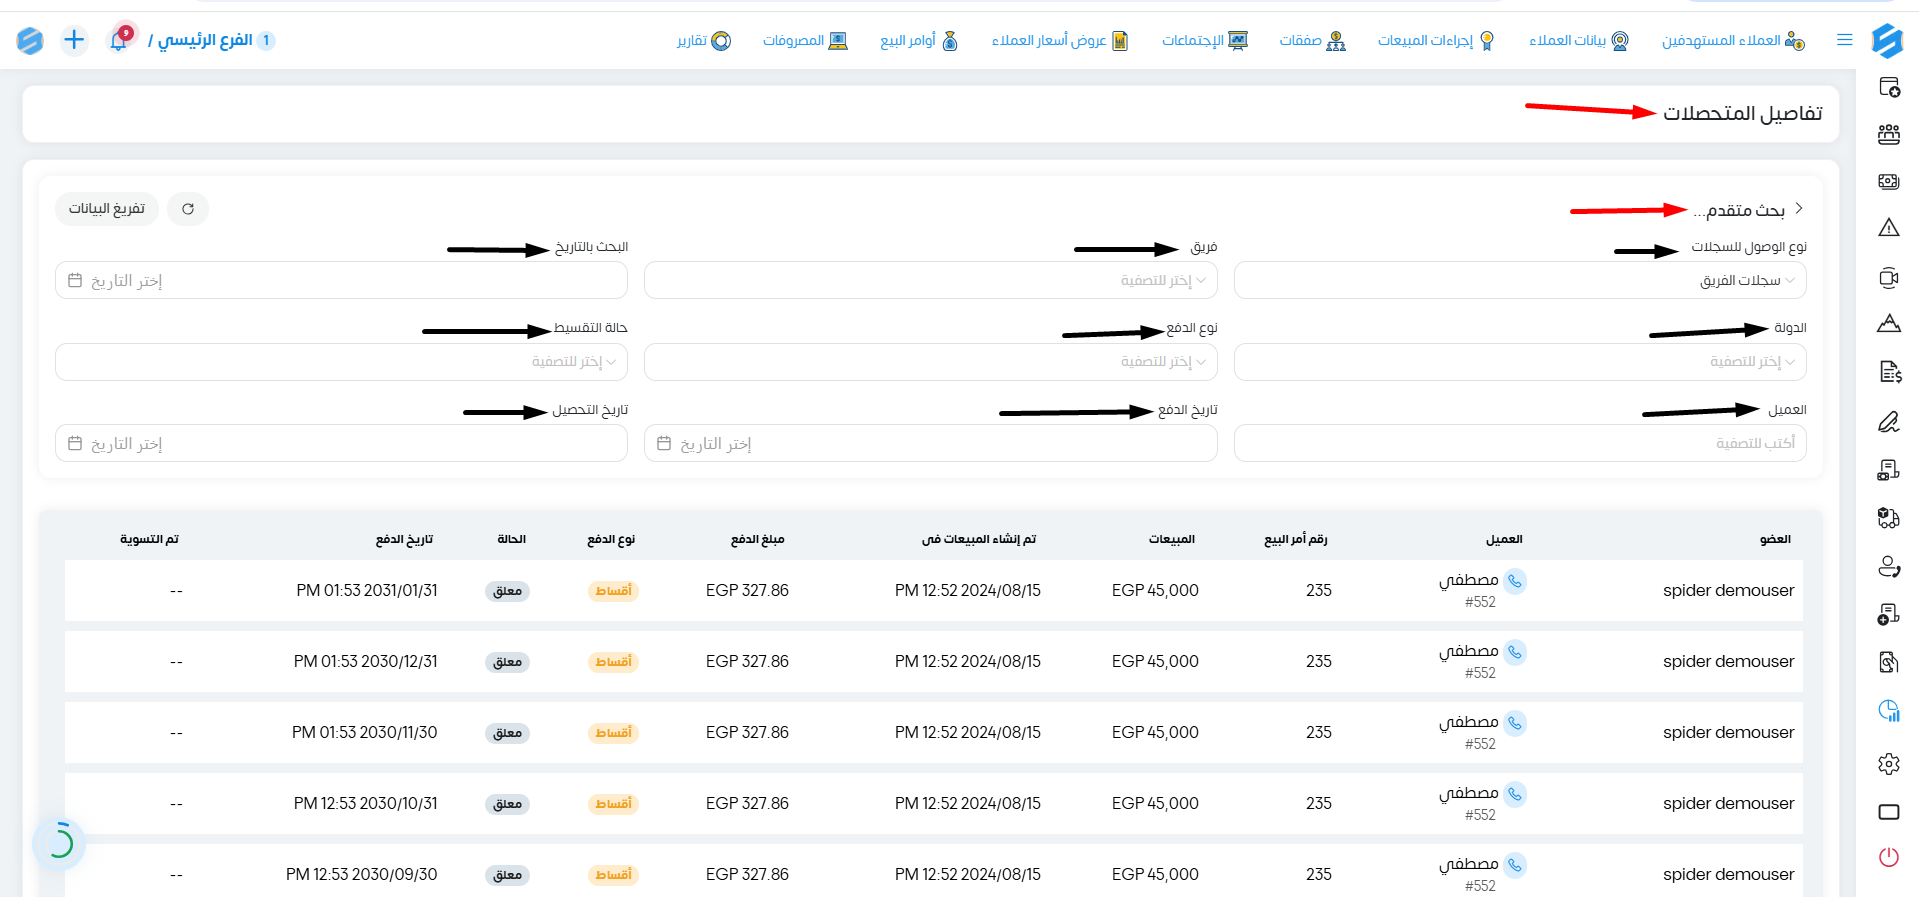Click the العميل filter text field
Screen dimensions: 1919x897
[x=1520, y=443]
